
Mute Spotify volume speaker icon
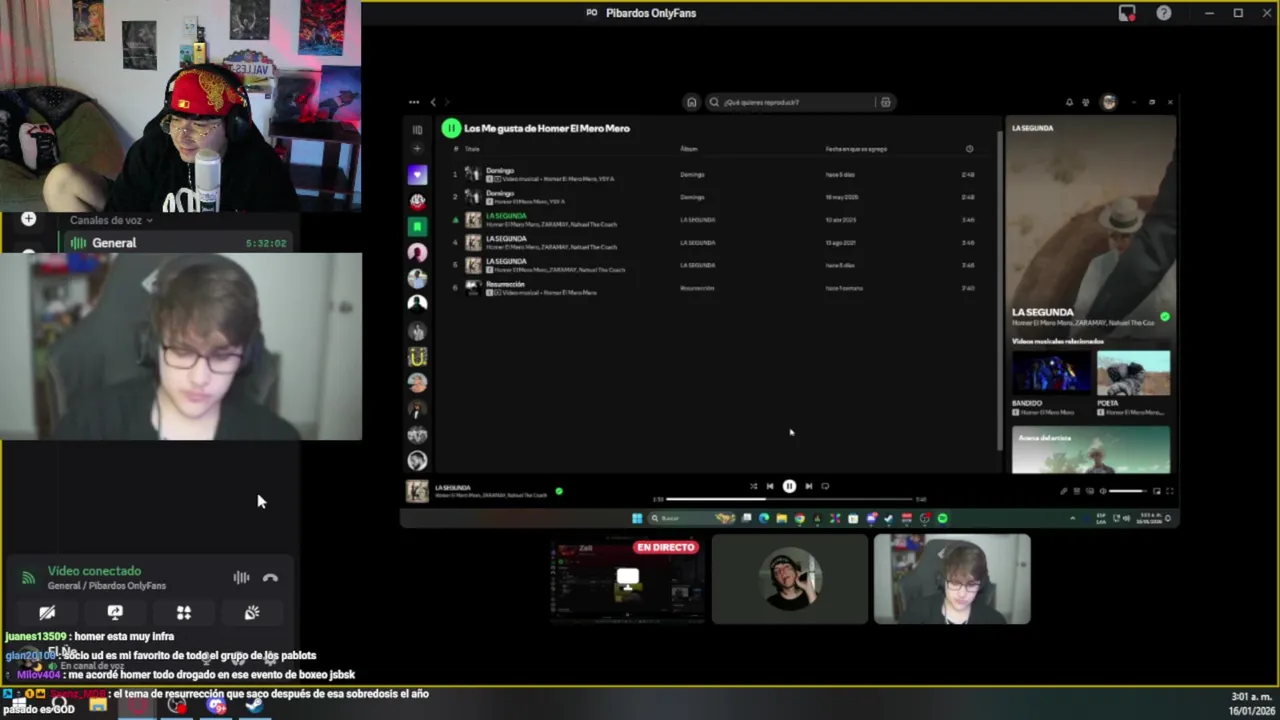tap(1102, 491)
